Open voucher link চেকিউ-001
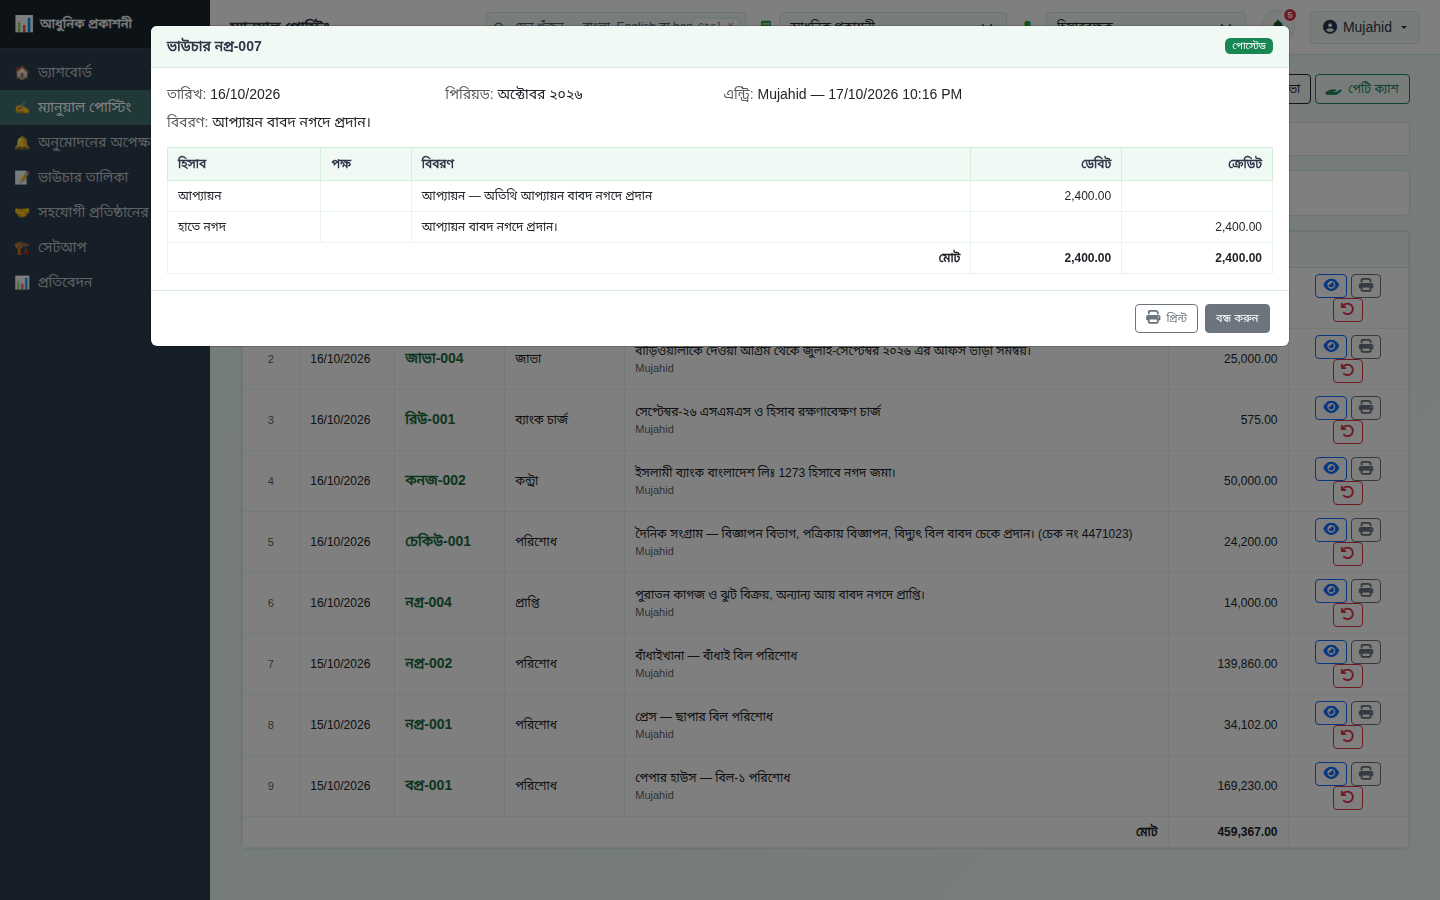The image size is (1440, 900). (438, 541)
